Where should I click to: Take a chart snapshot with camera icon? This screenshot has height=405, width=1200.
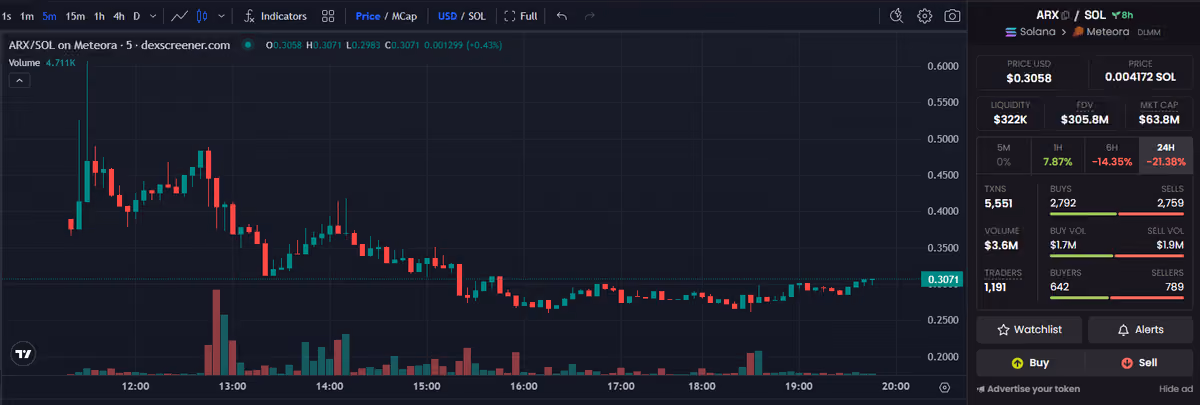[953, 16]
